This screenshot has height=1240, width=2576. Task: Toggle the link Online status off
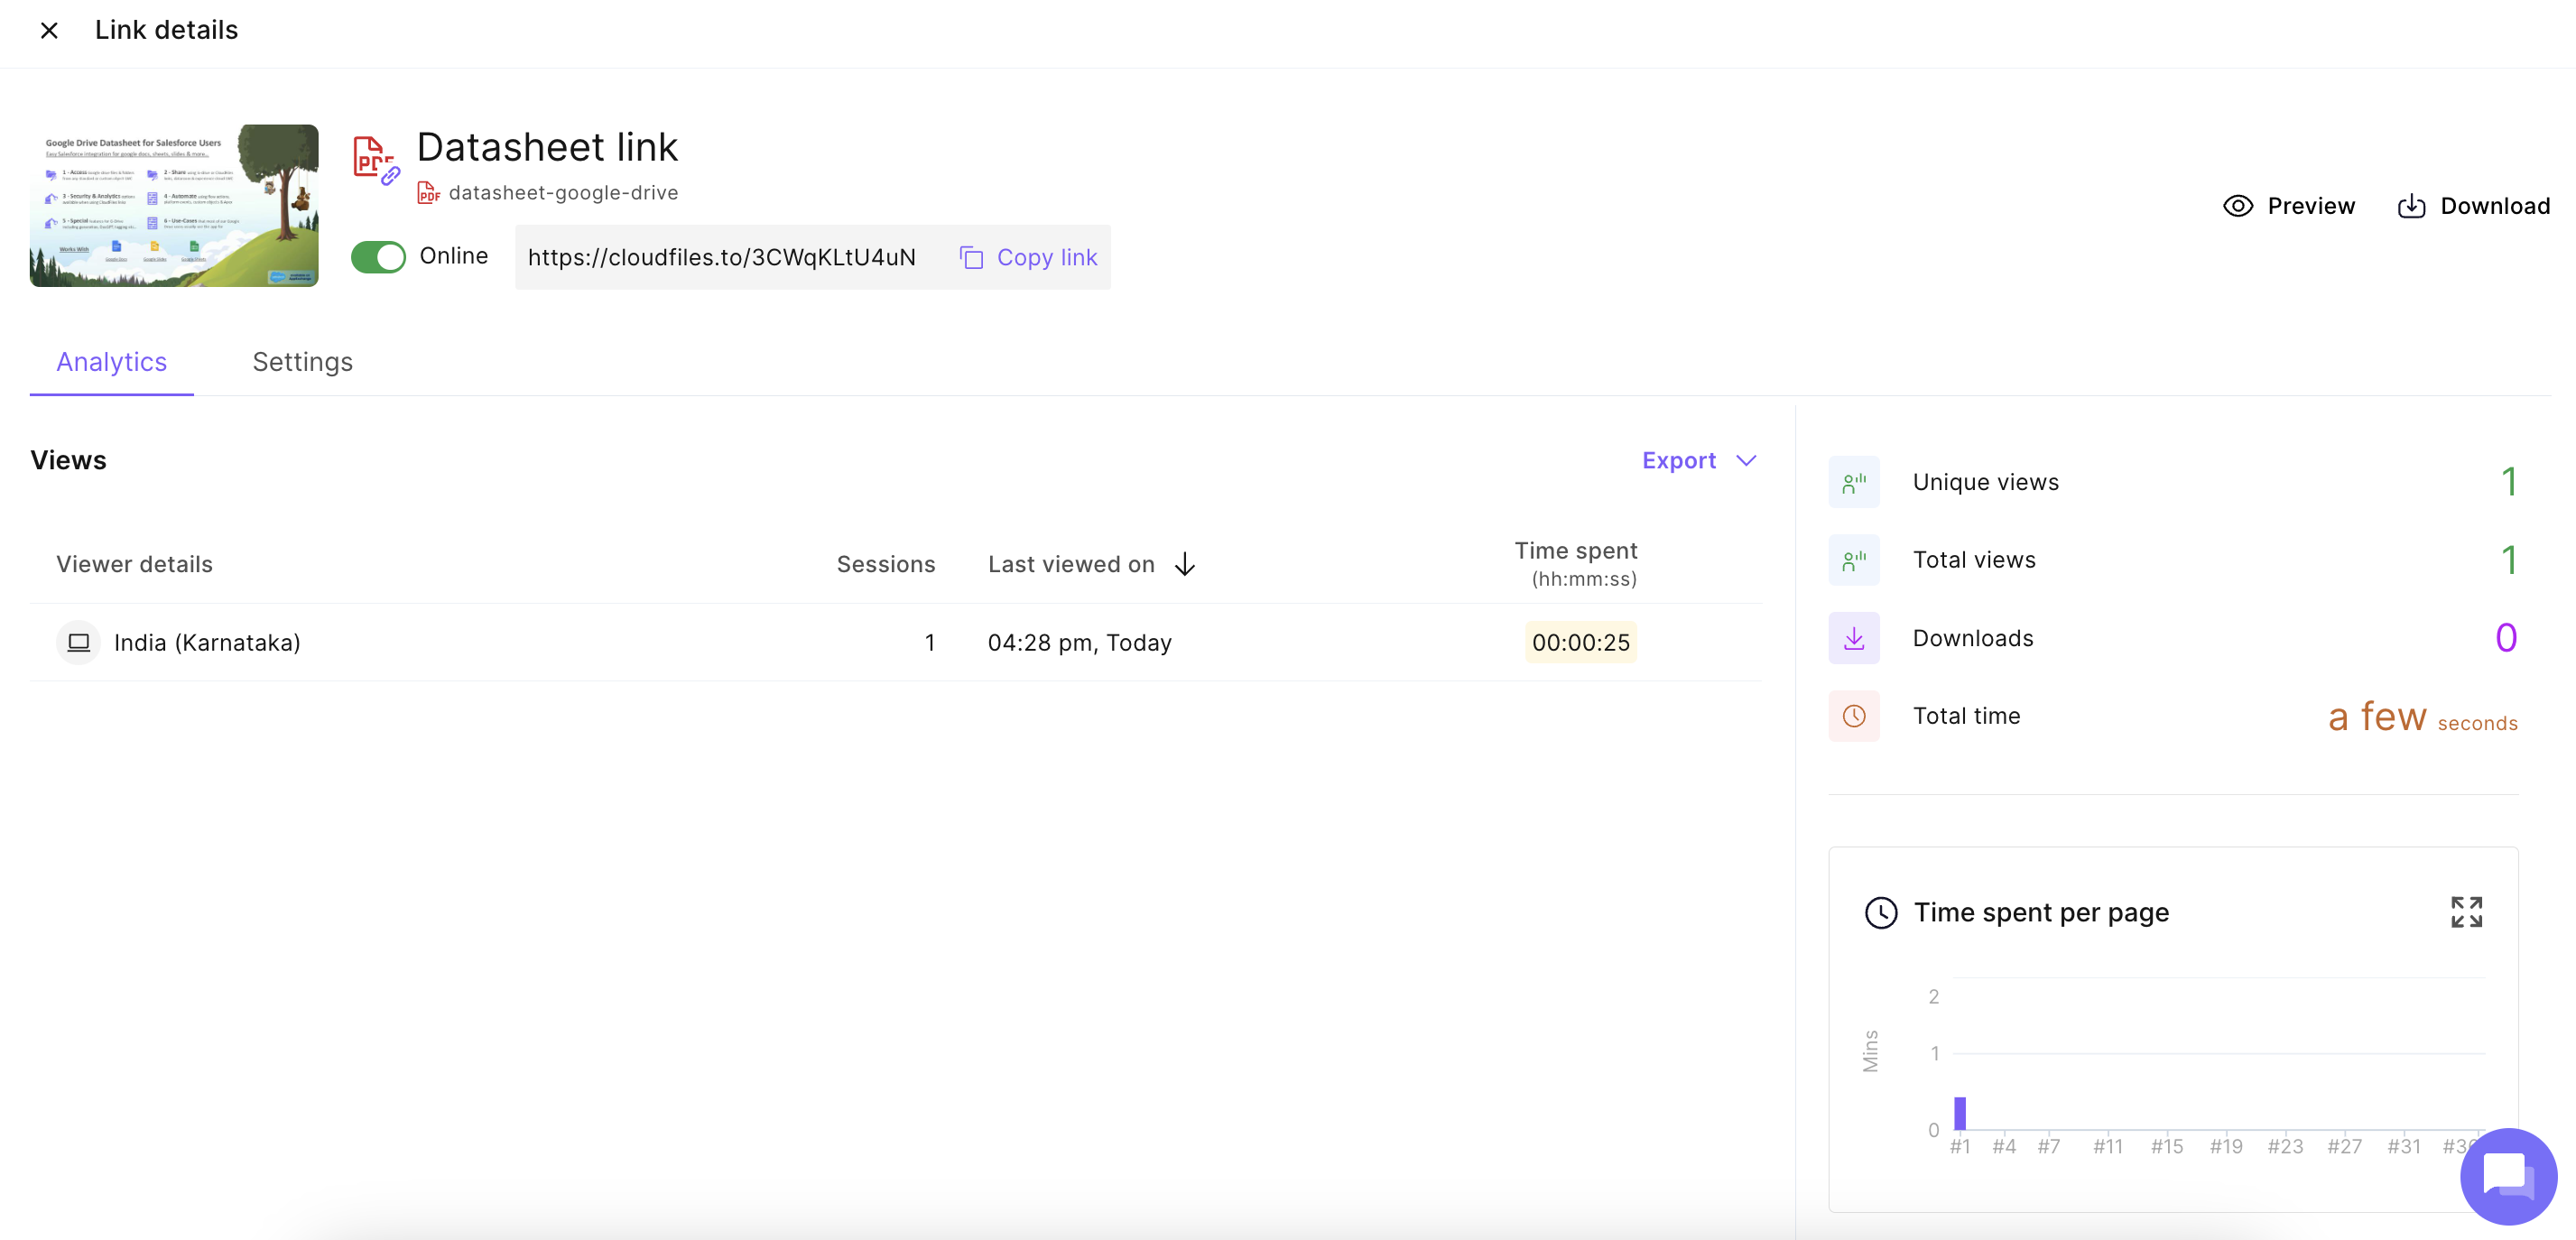point(377,257)
